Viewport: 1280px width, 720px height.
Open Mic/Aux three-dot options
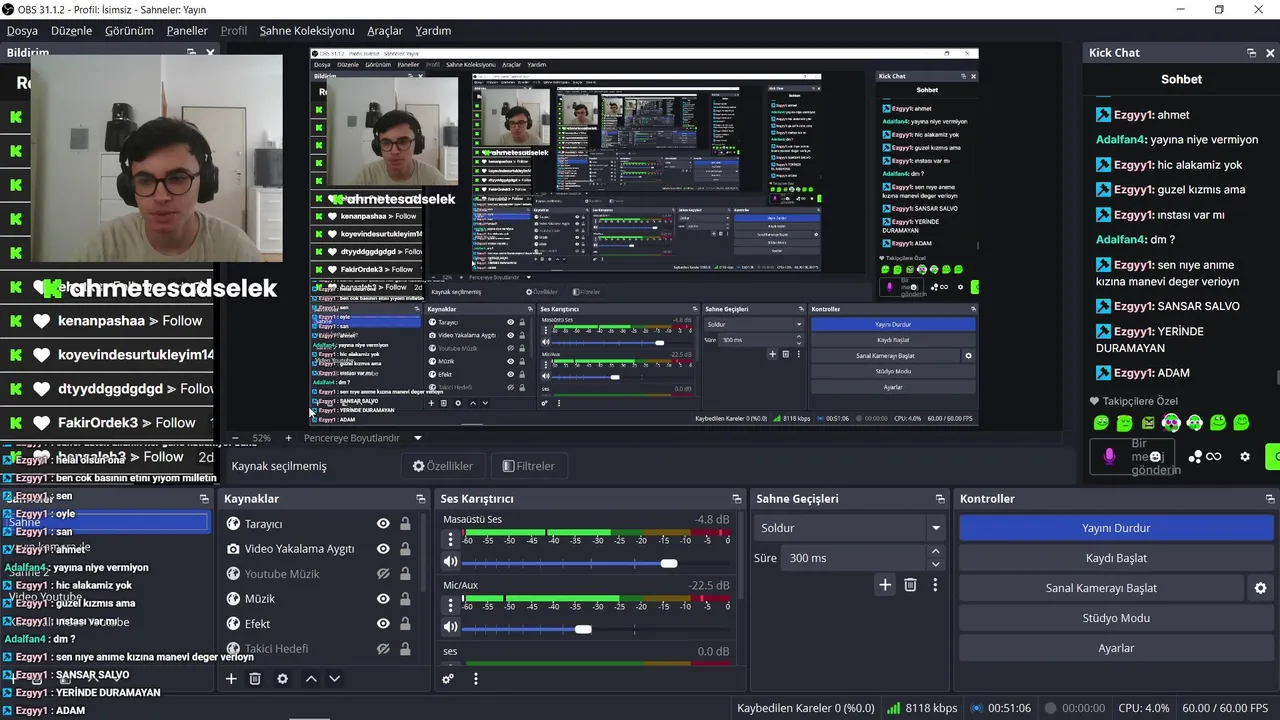(x=451, y=605)
